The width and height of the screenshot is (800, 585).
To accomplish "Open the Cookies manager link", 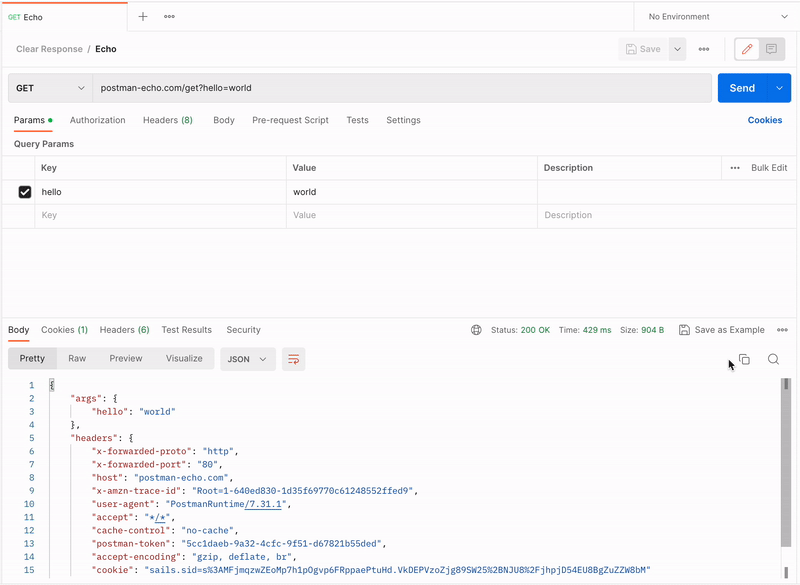I will tap(764, 120).
